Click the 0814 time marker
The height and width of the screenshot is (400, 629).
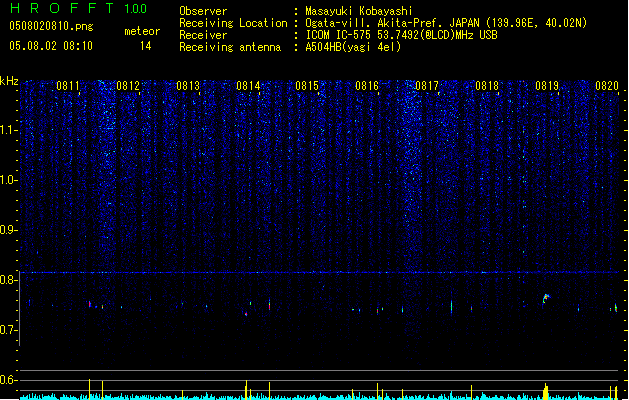click(248, 86)
